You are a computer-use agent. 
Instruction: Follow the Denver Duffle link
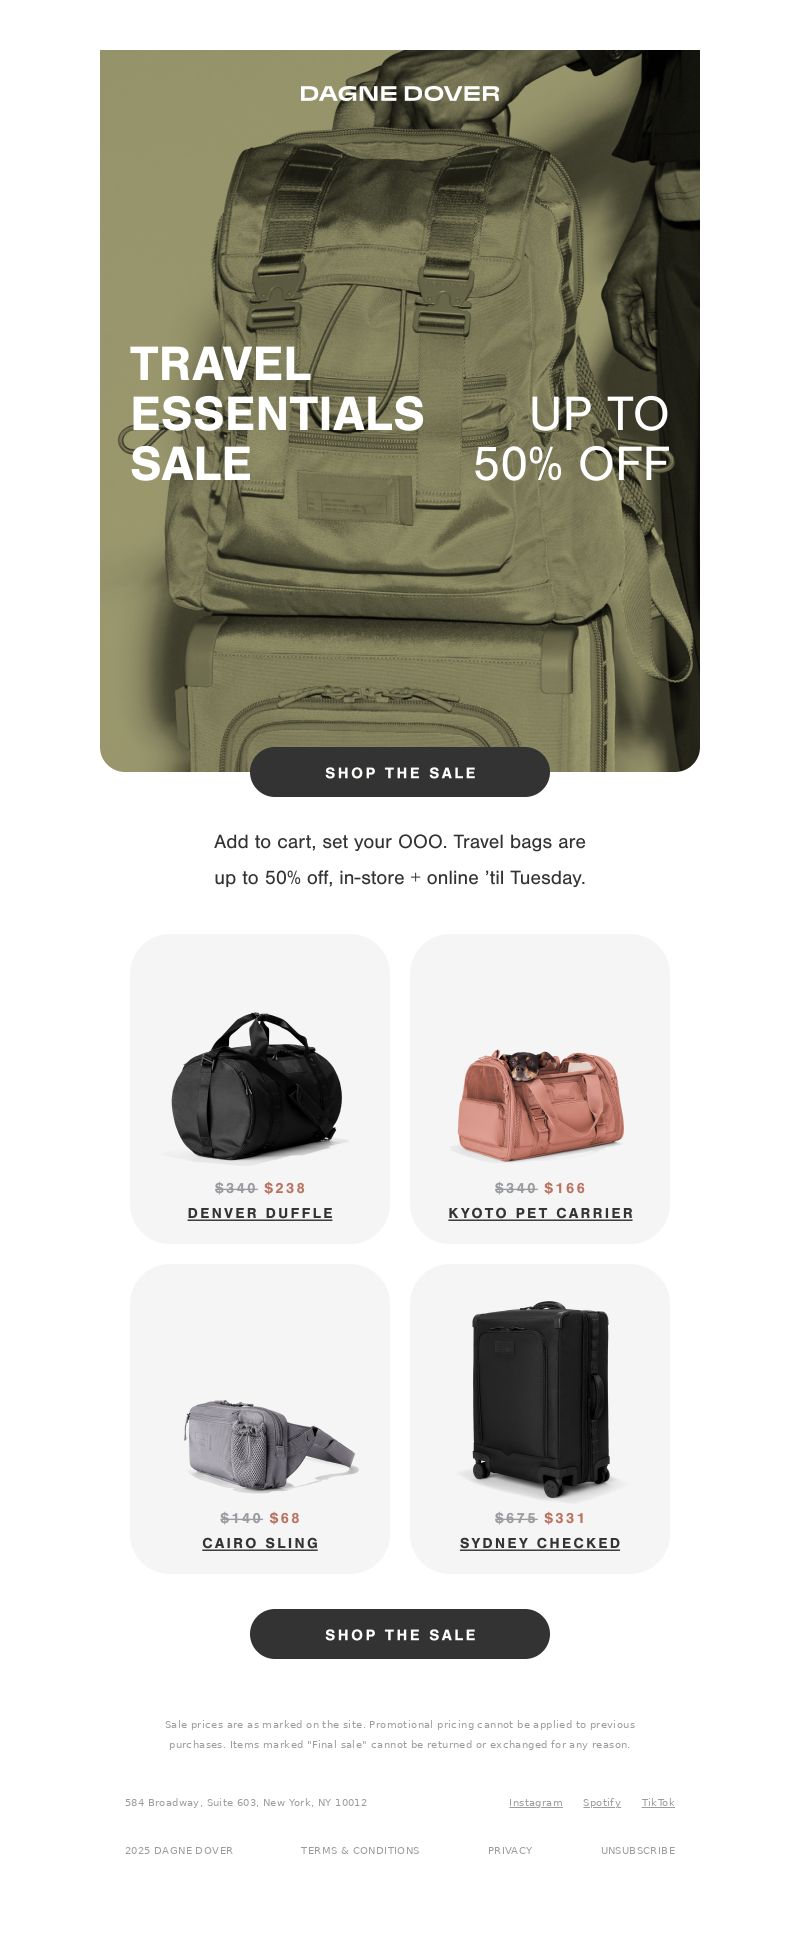(x=260, y=1213)
